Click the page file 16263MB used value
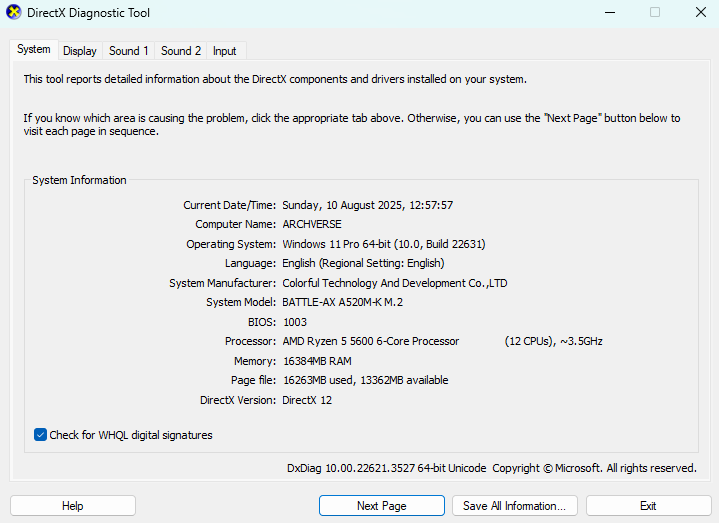 pos(318,380)
